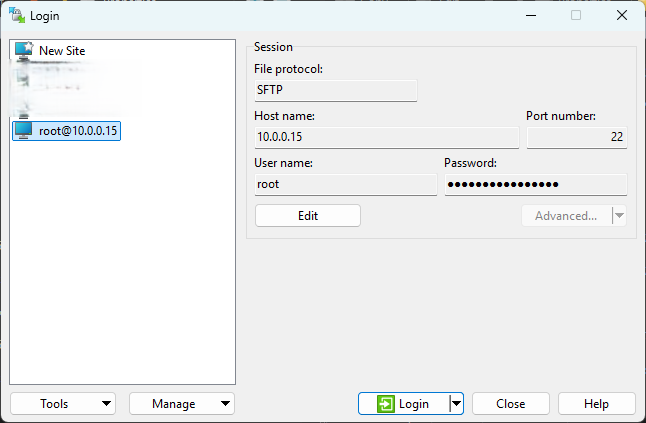Select the New Site entry label

tap(69, 51)
